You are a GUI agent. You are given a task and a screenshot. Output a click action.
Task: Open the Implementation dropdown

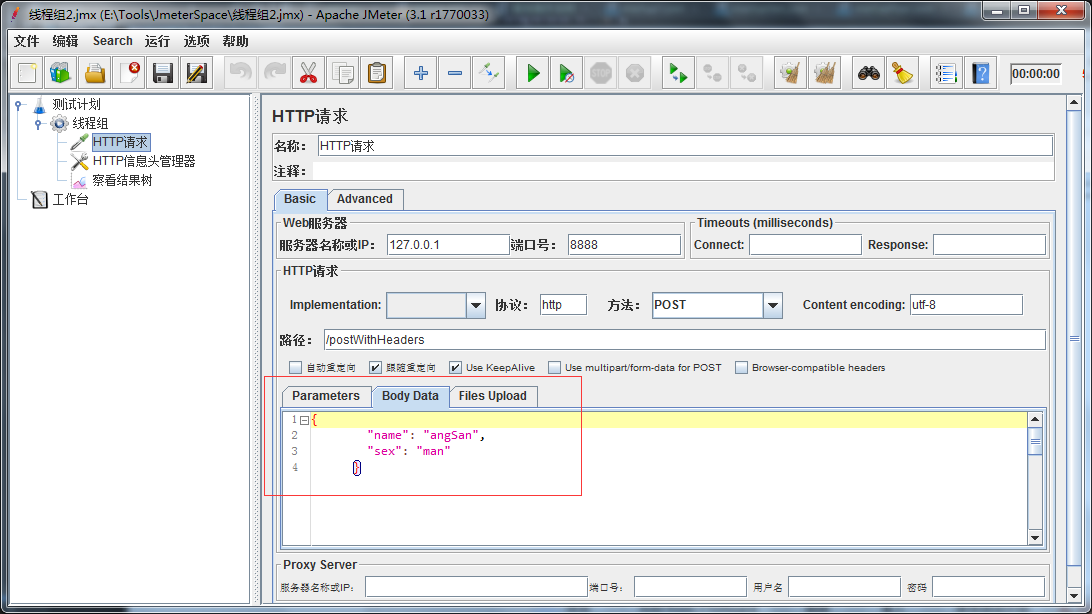(476, 305)
